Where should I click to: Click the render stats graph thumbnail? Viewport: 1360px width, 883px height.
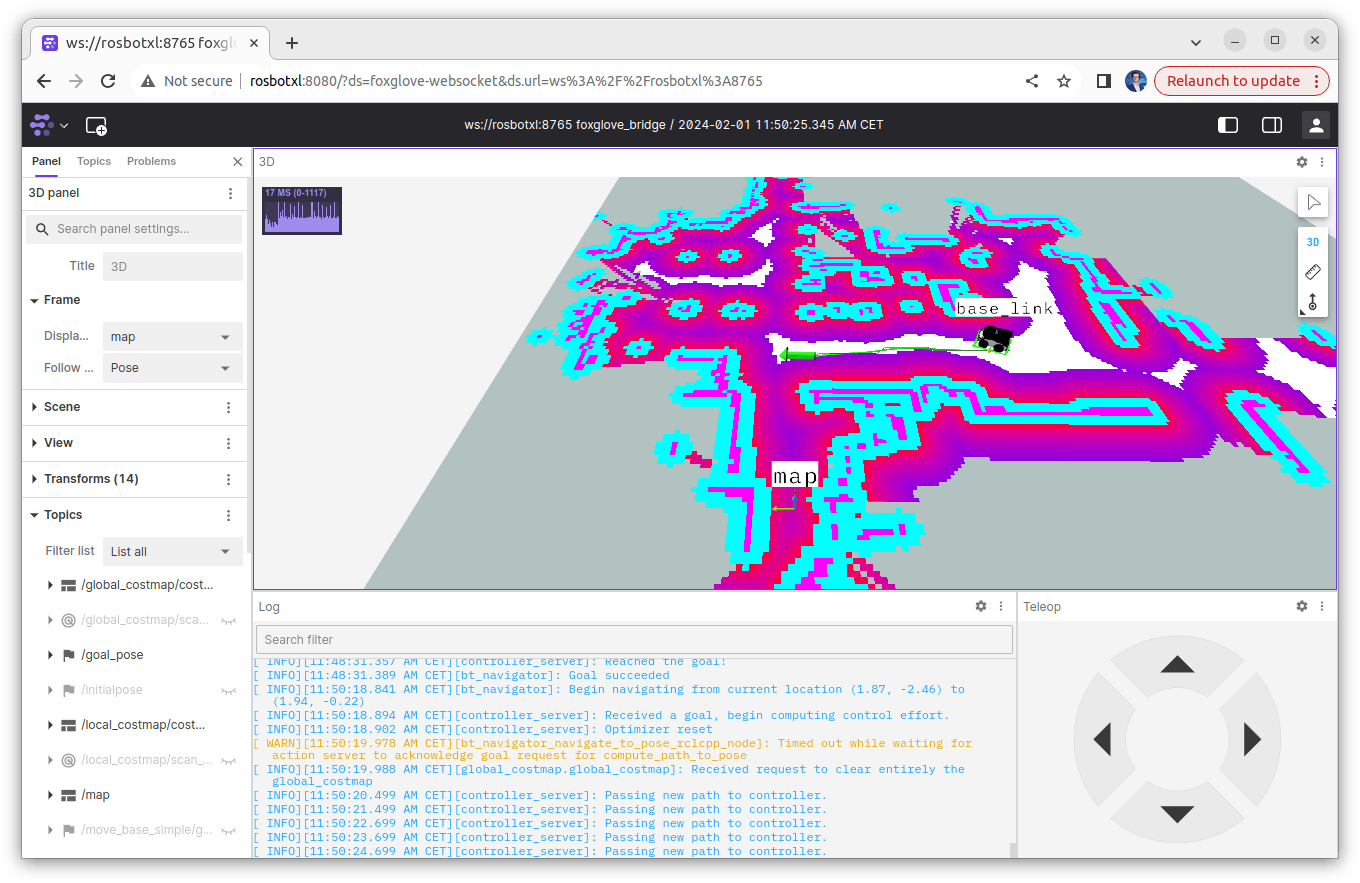[x=302, y=210]
